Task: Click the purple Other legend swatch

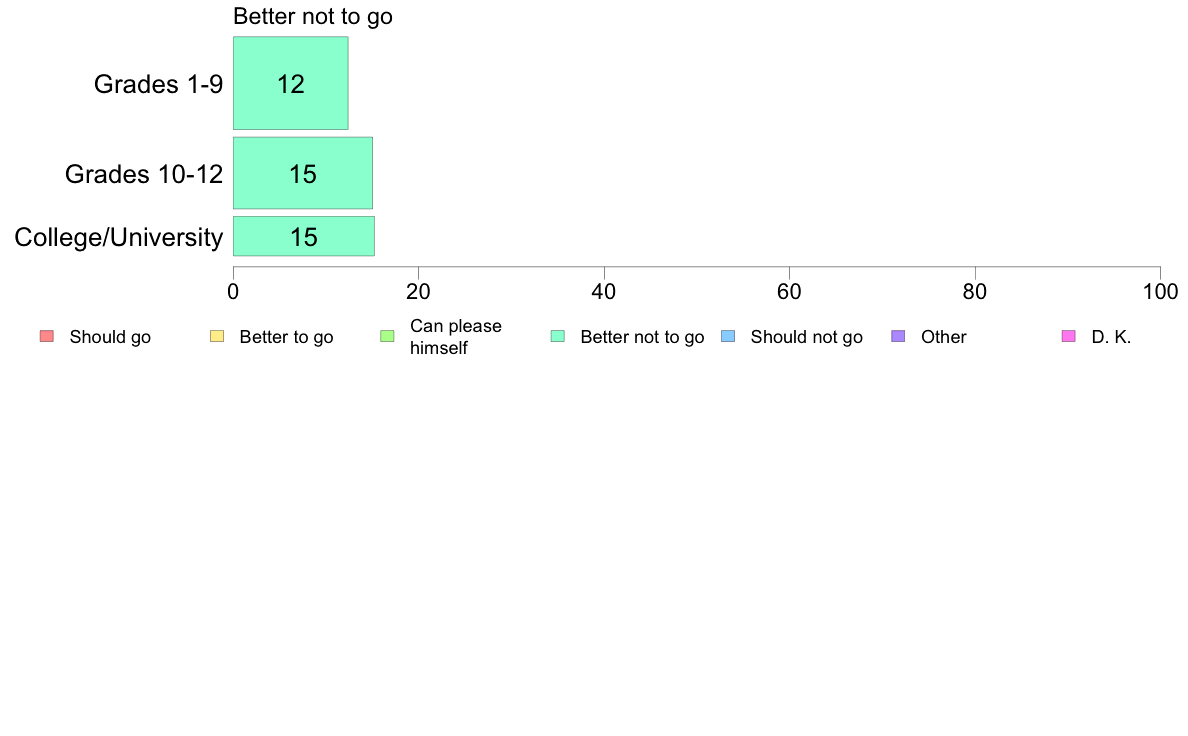Action: (898, 337)
